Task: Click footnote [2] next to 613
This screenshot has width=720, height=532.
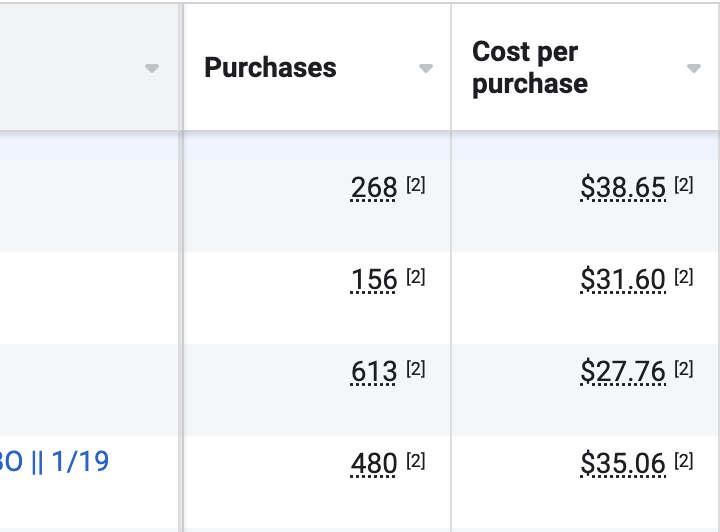Action: point(416,369)
